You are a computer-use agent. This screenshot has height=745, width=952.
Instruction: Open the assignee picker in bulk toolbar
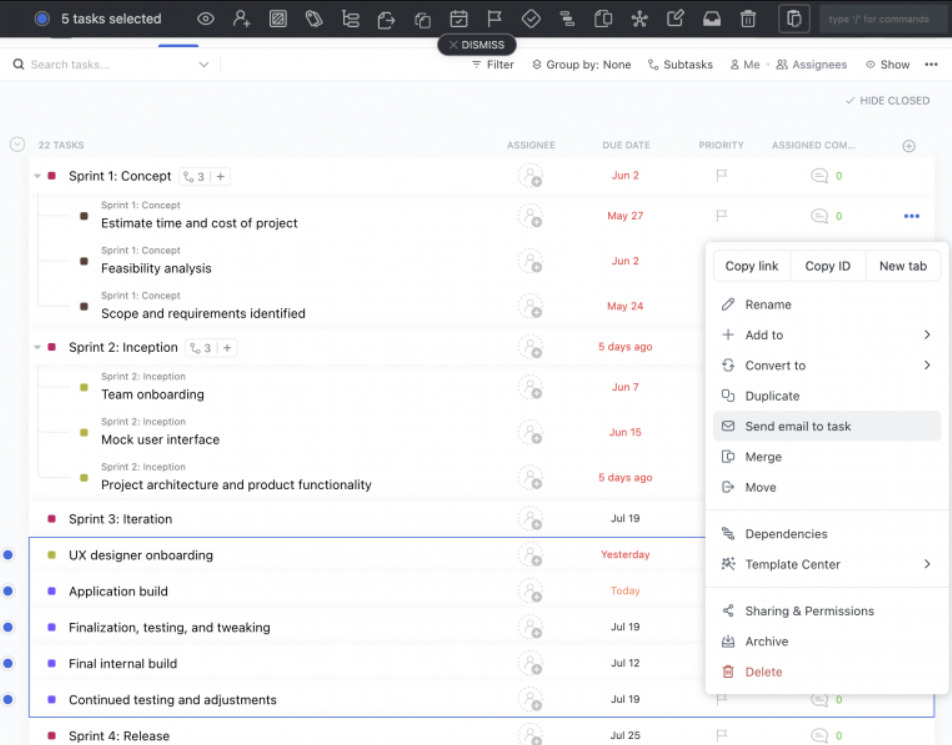tap(240, 18)
